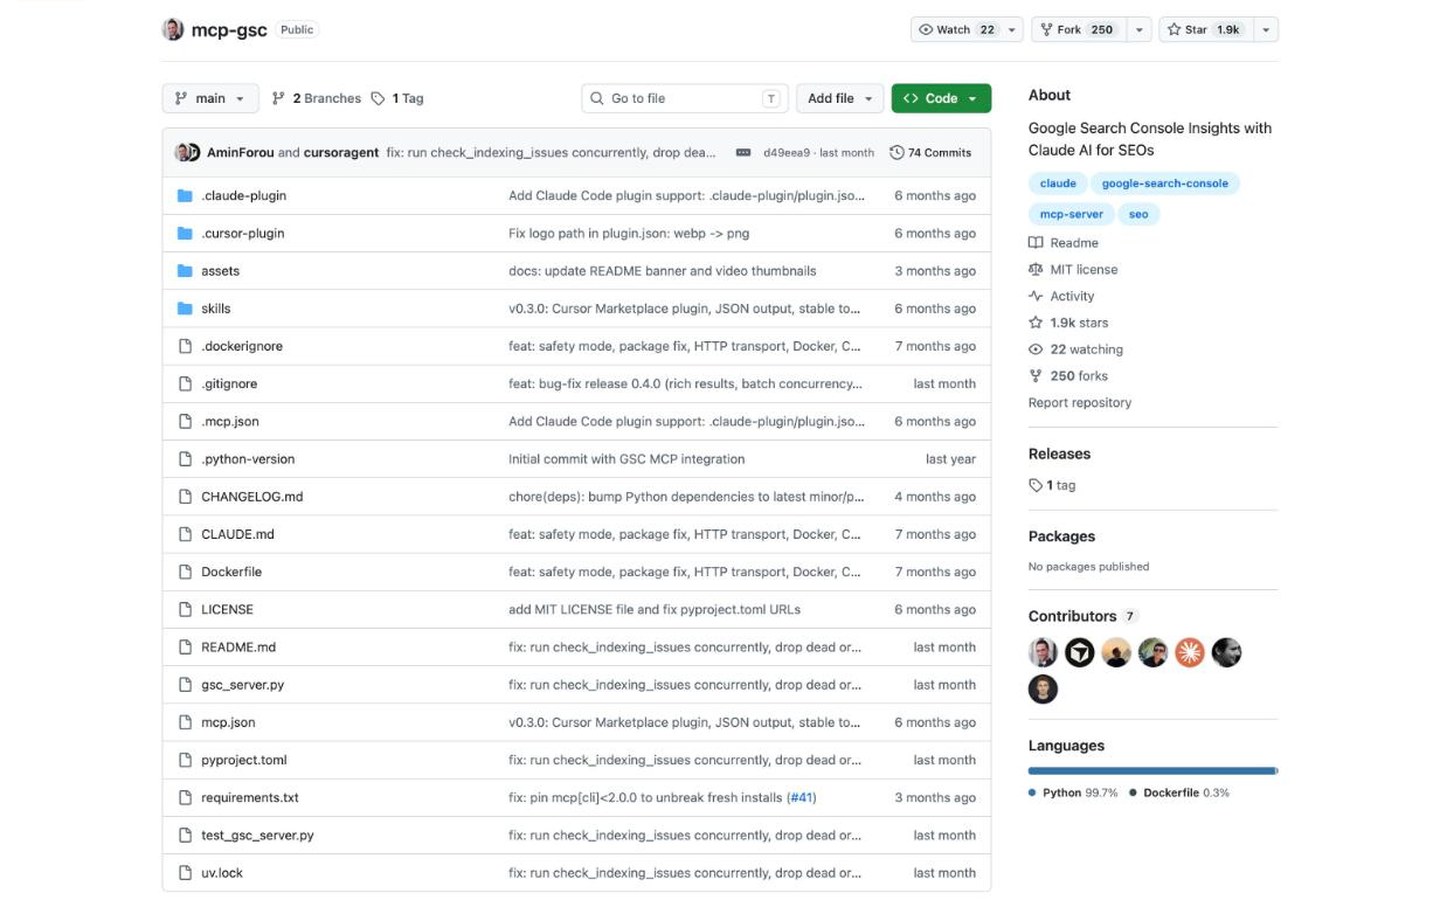Viewport: 1440px width, 900px height.
Task: Click the .cursor-plugin folder icon
Action: (x=184, y=233)
